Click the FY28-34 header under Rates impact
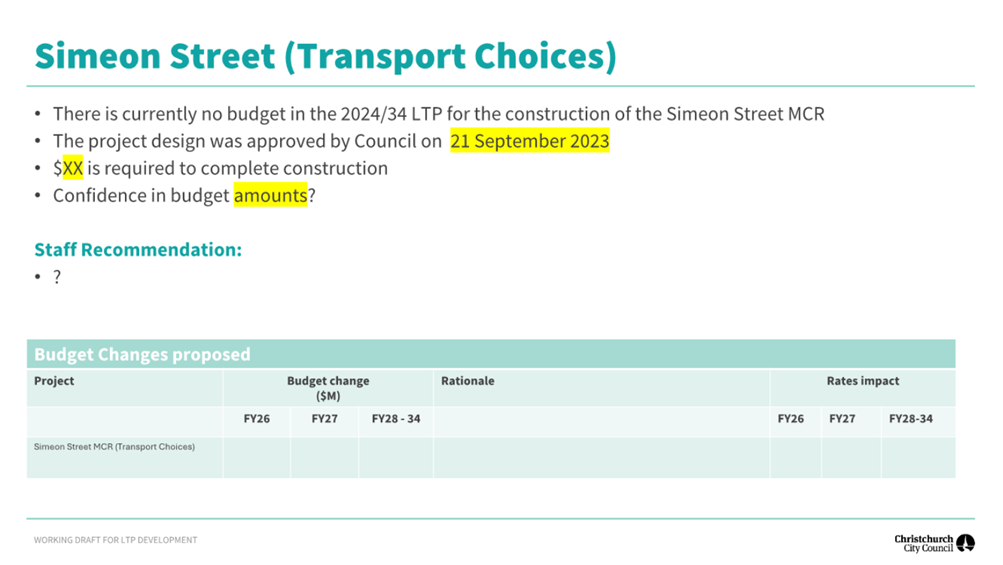Image resolution: width=1003 pixels, height=565 pixels. click(x=911, y=419)
